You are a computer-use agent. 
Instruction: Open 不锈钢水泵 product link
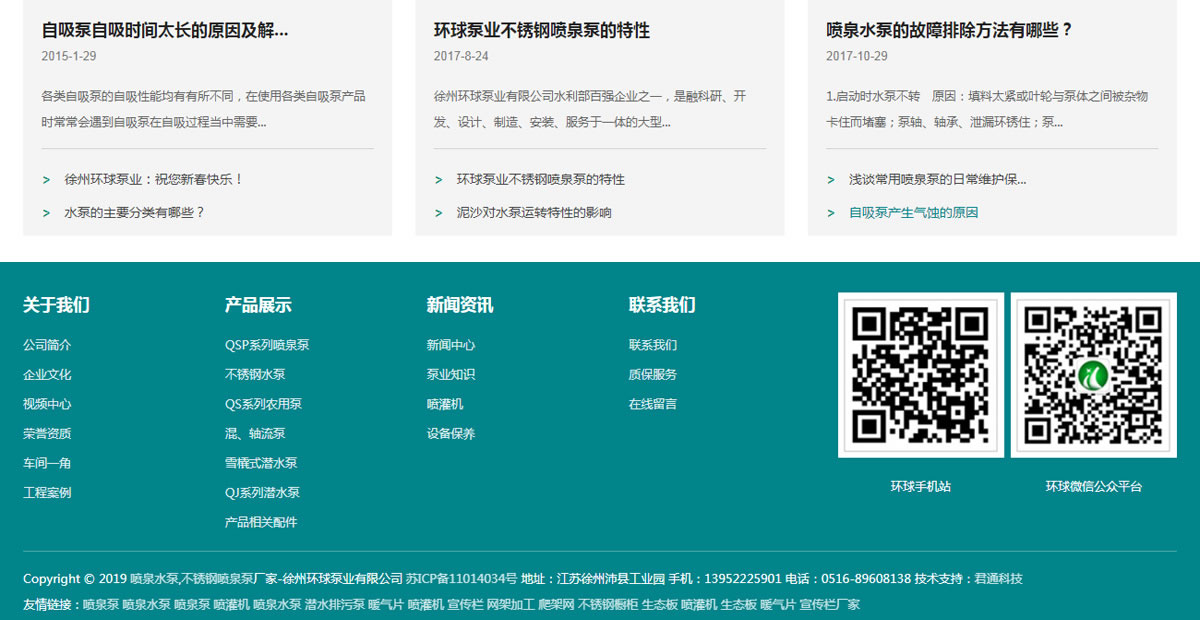point(255,375)
